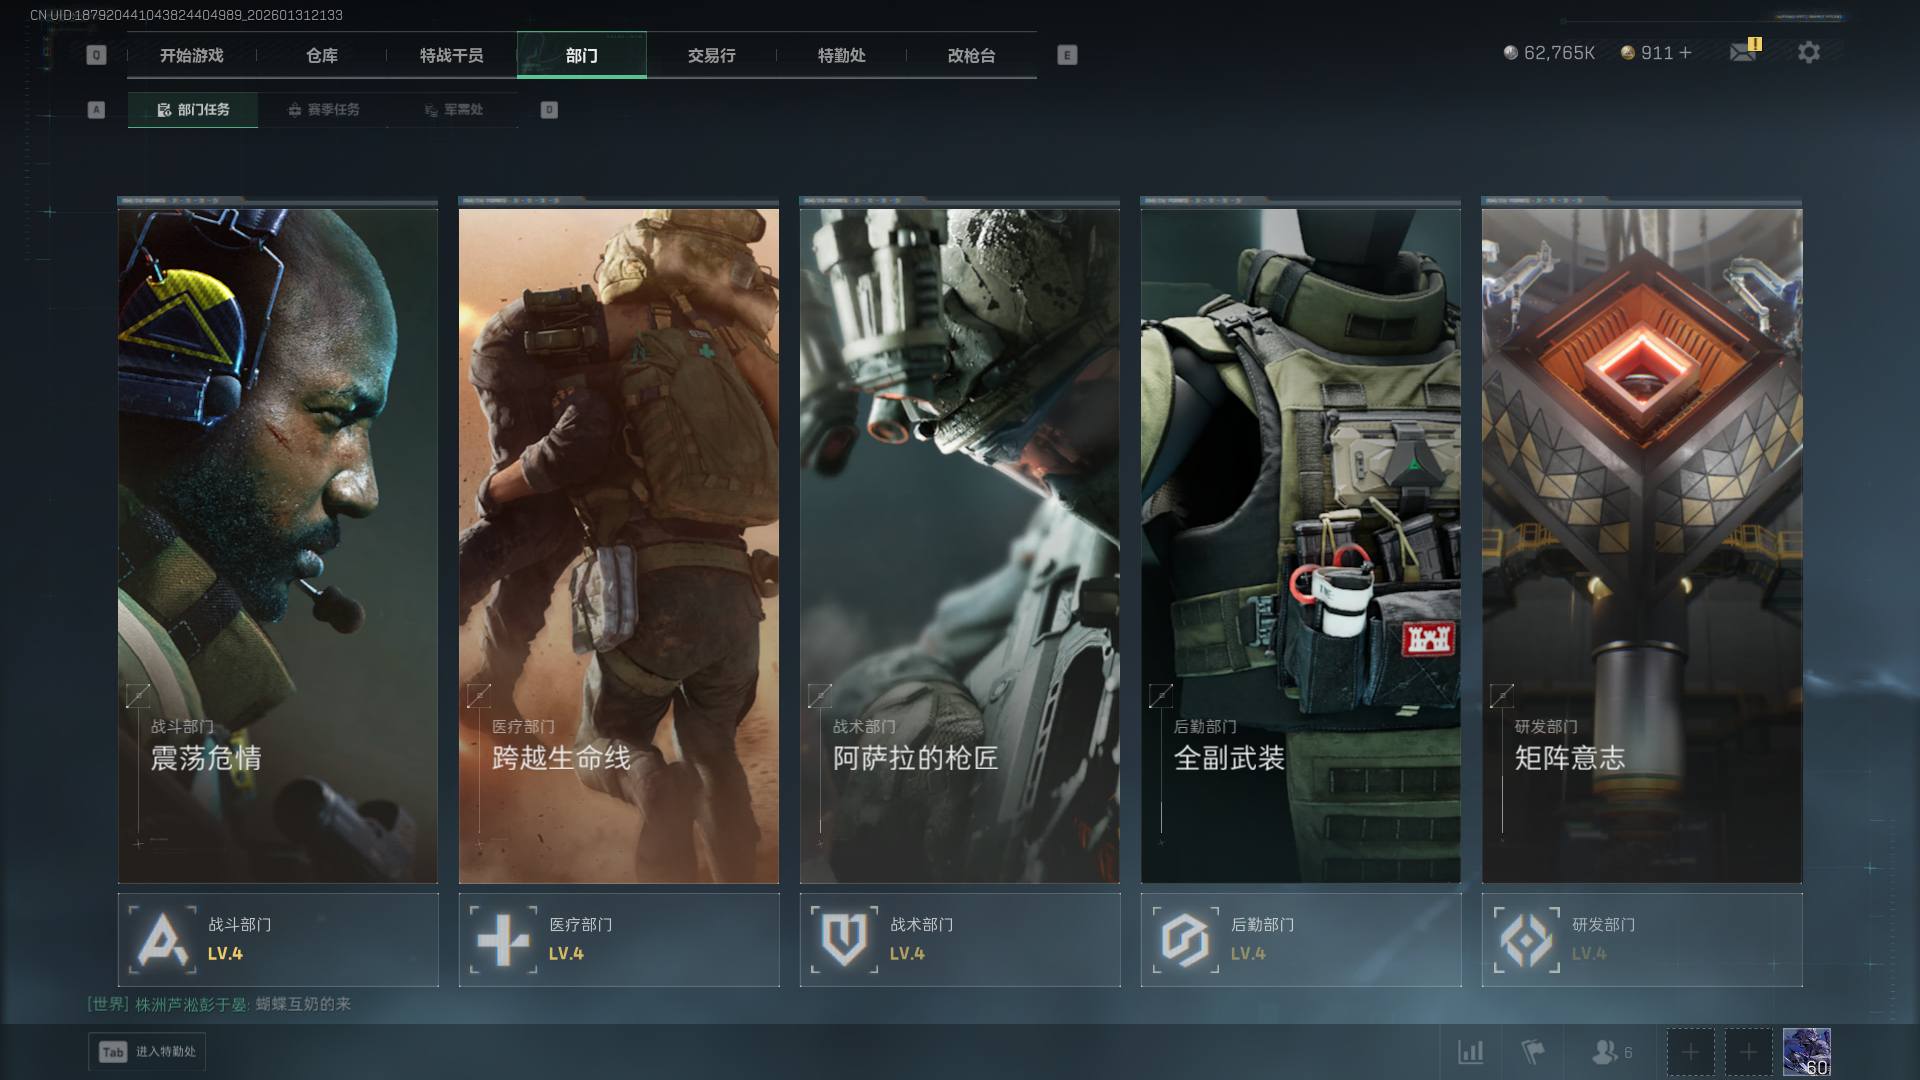Click the 战斗部门 level badge icon
The width and height of the screenshot is (1920, 1080).
tap(163, 940)
